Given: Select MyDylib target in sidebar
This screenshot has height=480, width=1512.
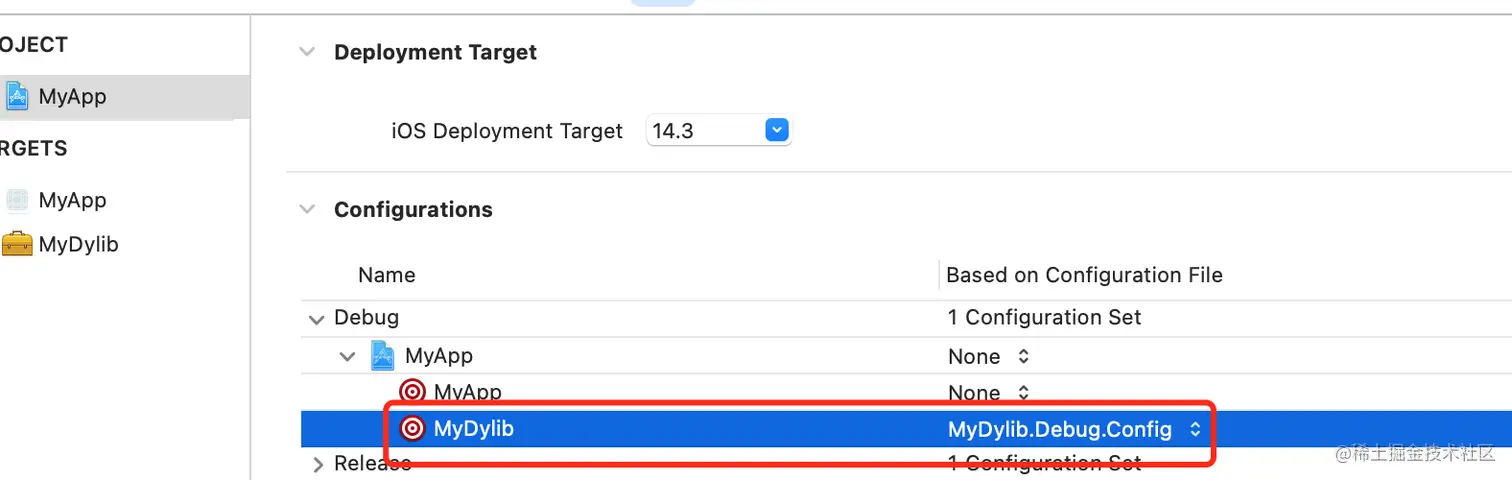Looking at the screenshot, I should click(78, 244).
